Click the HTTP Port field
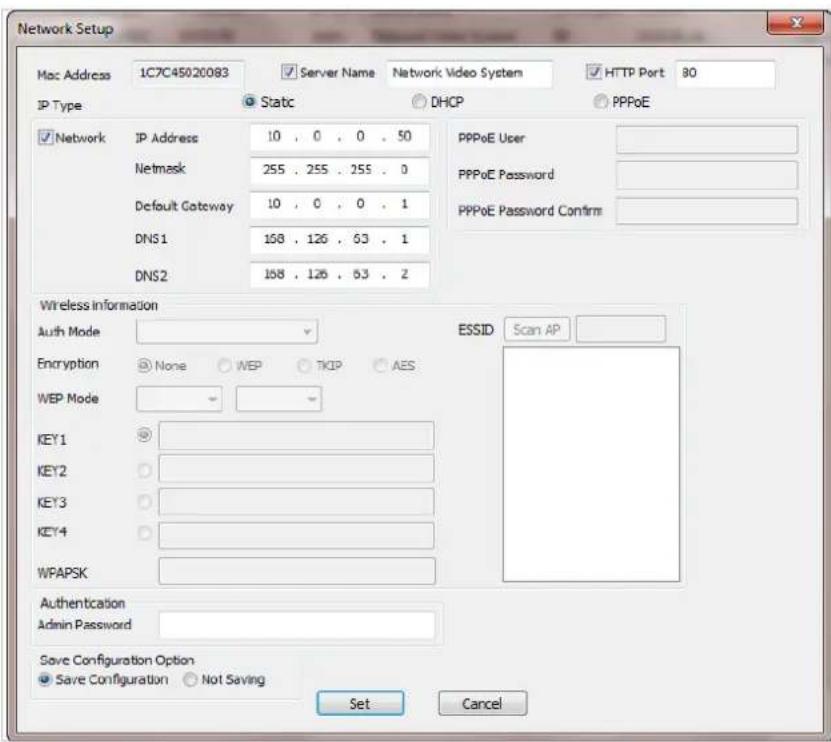This screenshot has width=831, height=742. (725, 73)
